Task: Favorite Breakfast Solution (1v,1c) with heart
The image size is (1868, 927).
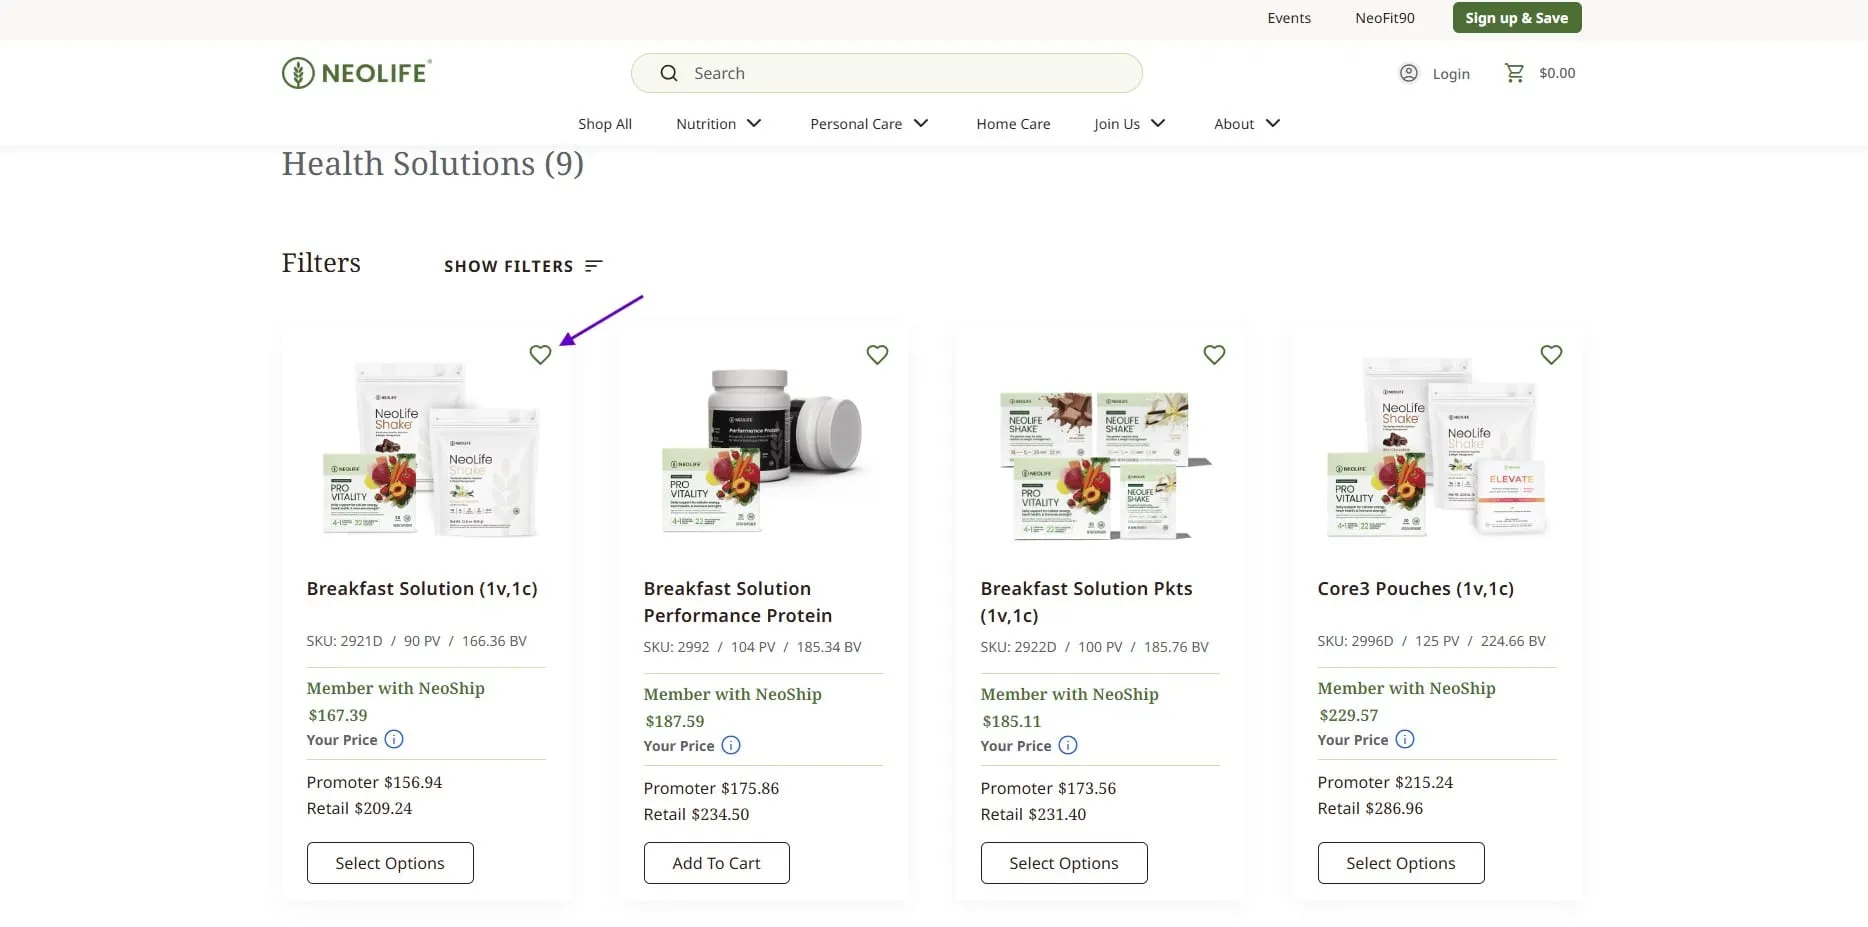Action: 540,355
